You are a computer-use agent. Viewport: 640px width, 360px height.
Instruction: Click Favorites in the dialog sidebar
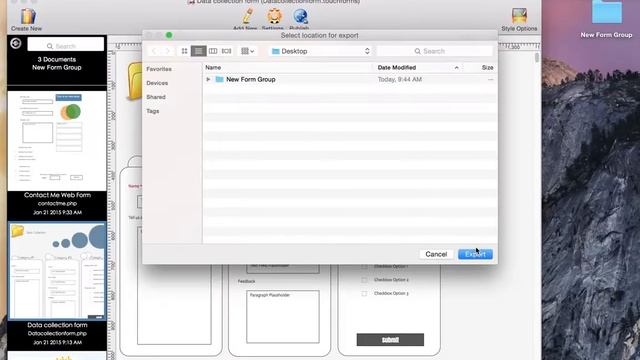click(x=159, y=69)
